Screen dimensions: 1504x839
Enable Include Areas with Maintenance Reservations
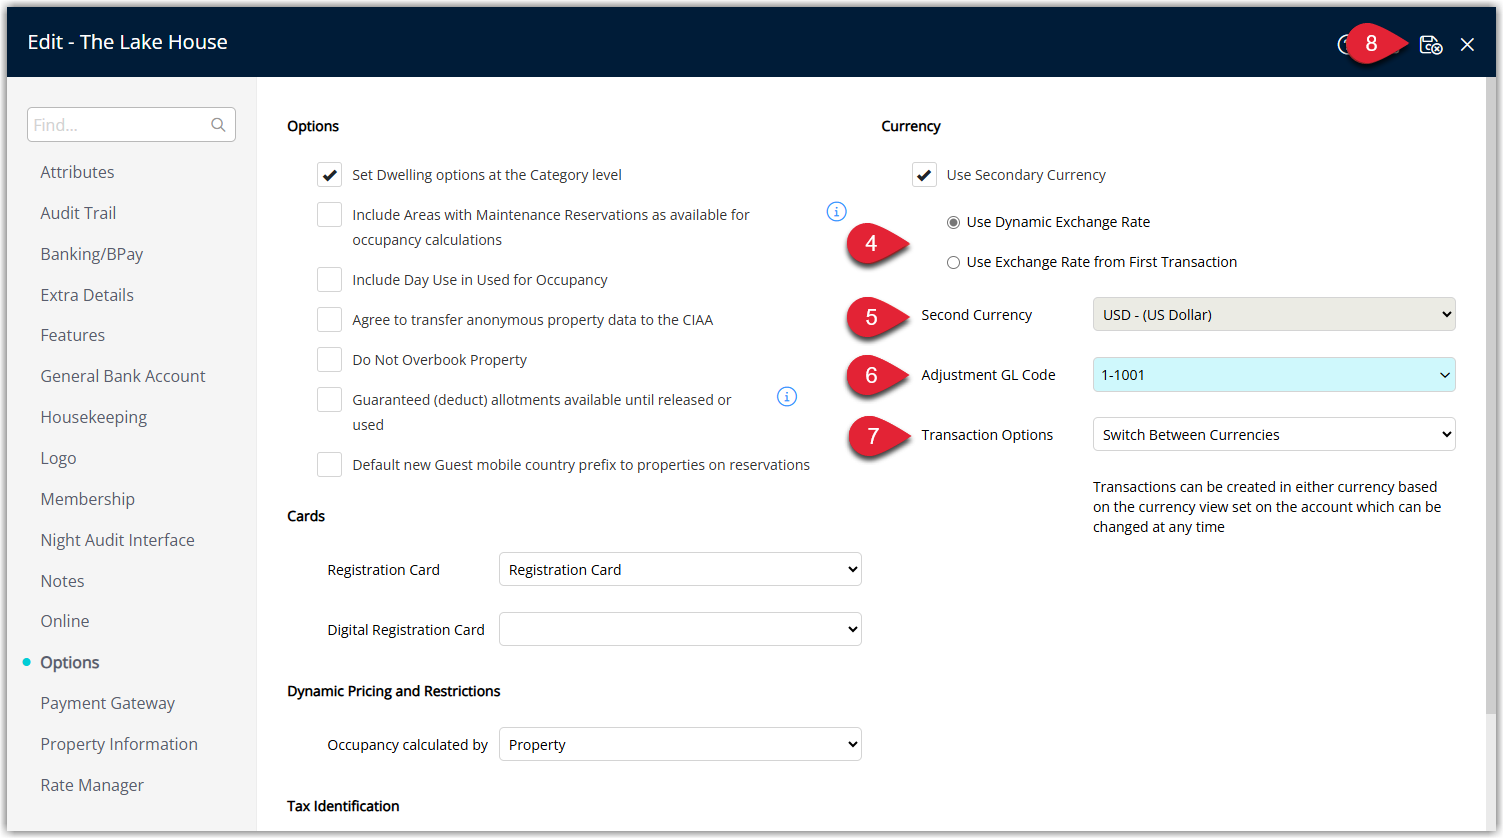click(330, 215)
